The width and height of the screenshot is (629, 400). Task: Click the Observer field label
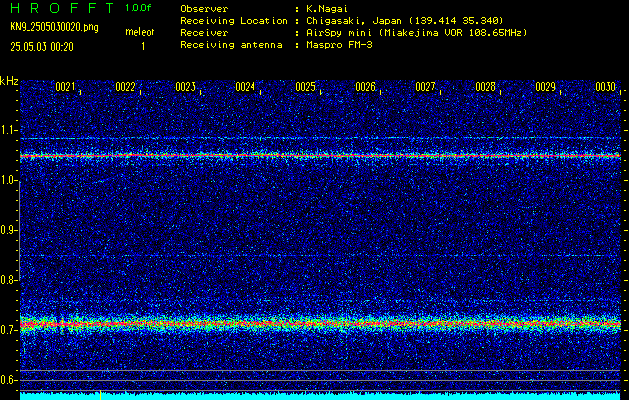click(x=204, y=8)
